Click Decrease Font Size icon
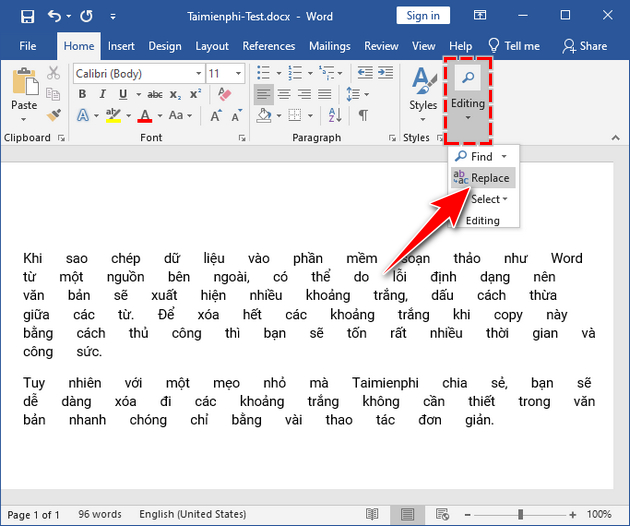 [237, 115]
